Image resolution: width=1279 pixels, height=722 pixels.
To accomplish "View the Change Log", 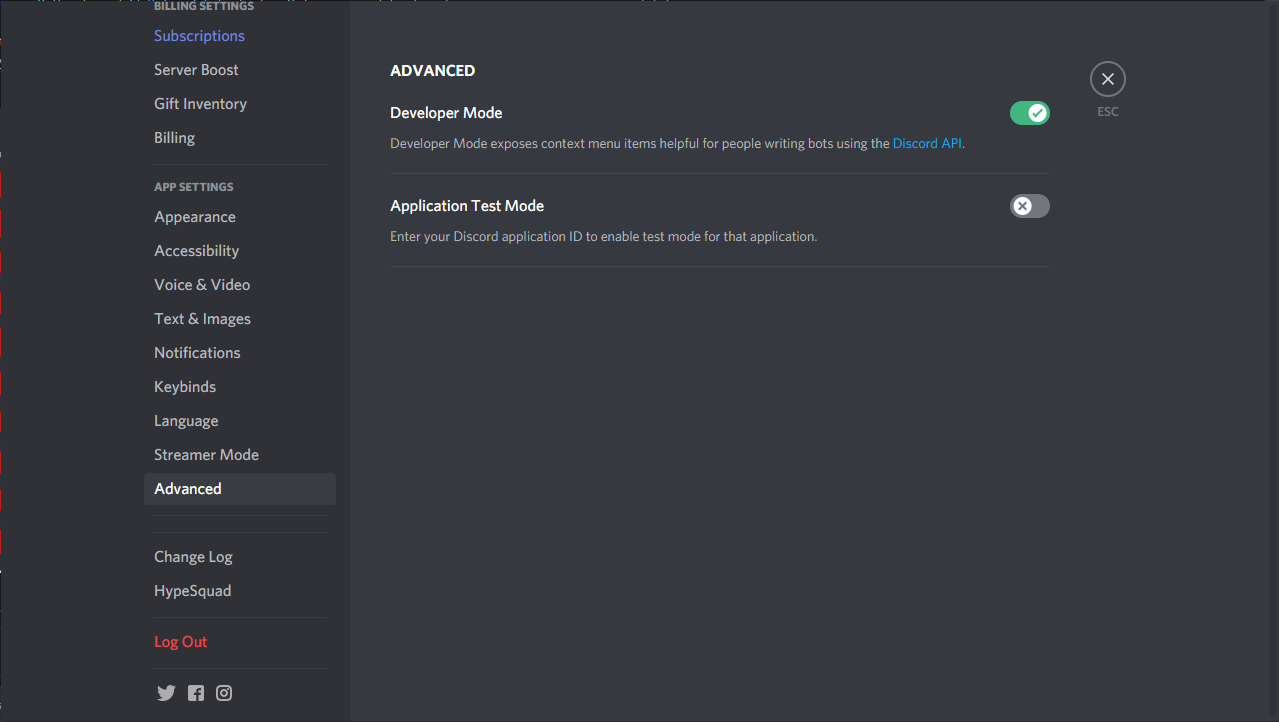I will point(193,556).
